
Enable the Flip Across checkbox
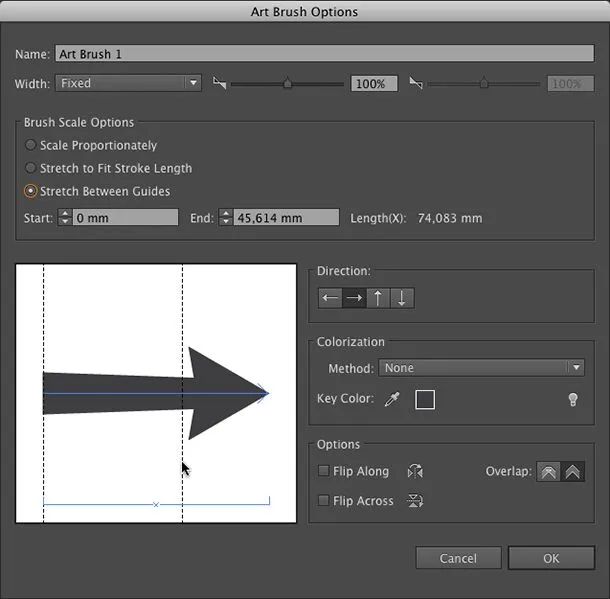(323, 500)
